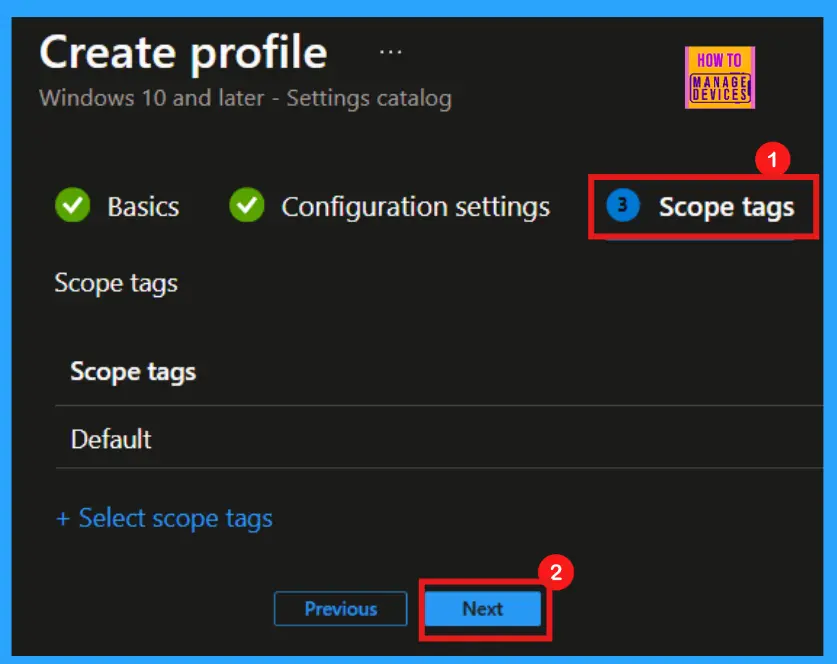837x664 pixels.
Task: Click the green checkmark icon for Basics
Action: click(73, 205)
